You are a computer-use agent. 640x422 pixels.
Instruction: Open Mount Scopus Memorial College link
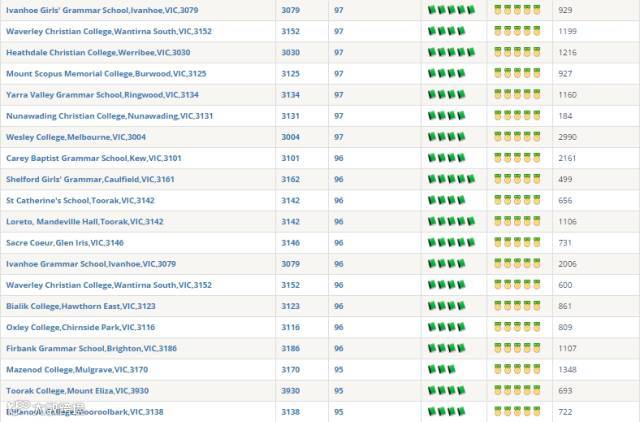pyautogui.click(x=106, y=74)
